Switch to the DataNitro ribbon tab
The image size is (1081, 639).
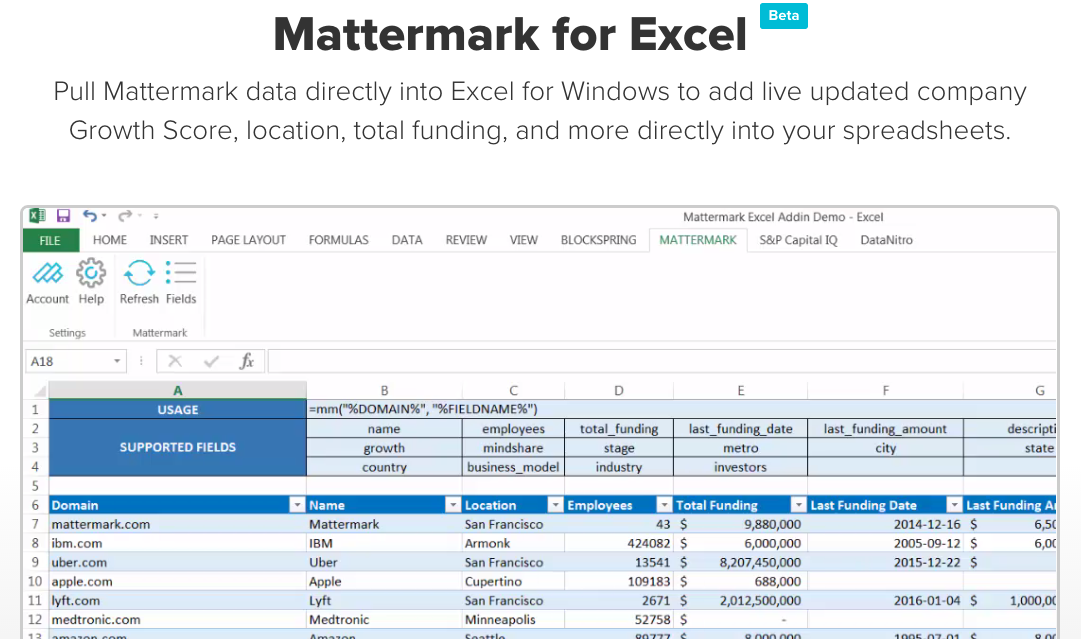click(x=887, y=240)
